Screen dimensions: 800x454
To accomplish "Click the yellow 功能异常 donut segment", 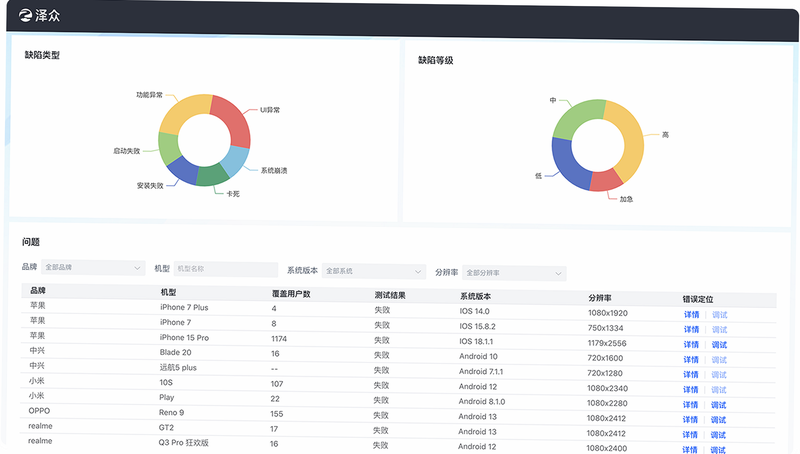I will (182, 112).
